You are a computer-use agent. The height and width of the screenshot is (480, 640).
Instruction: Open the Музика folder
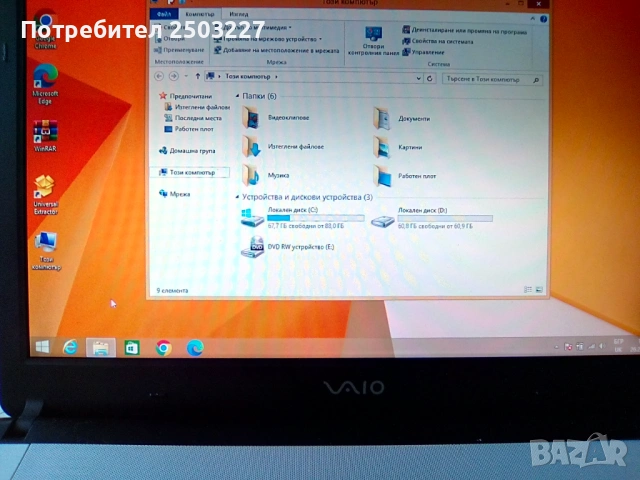[266, 176]
